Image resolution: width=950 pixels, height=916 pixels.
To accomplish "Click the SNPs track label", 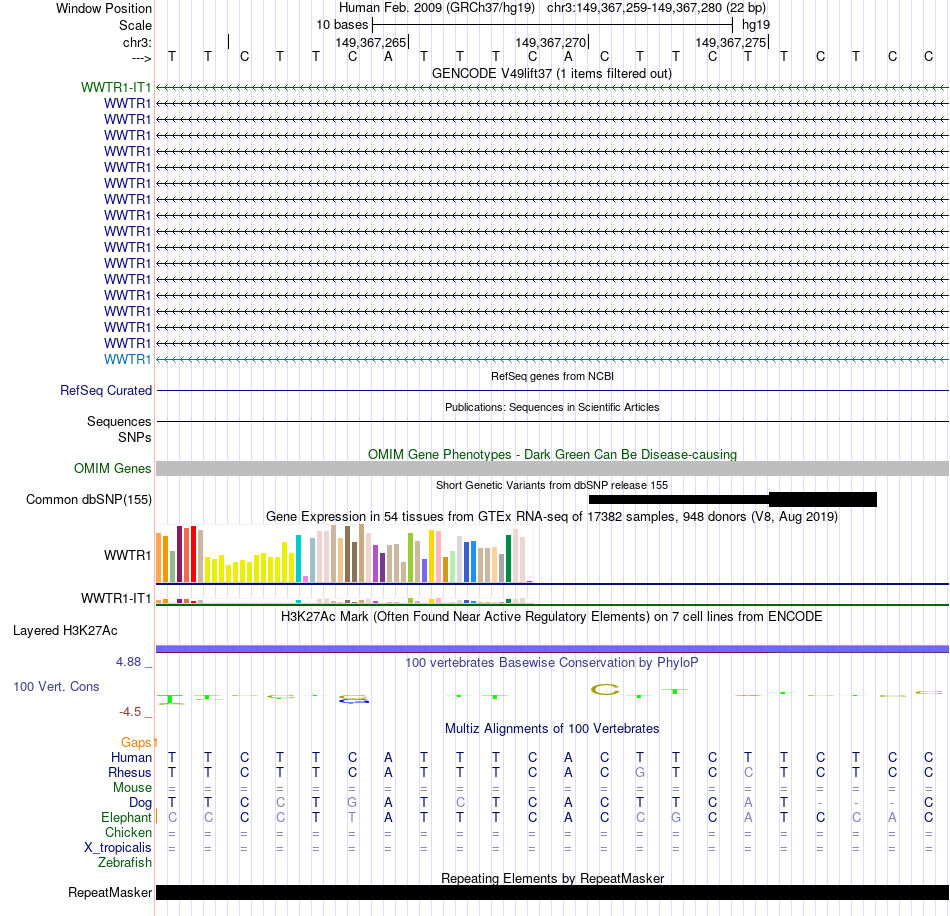I will [x=135, y=437].
